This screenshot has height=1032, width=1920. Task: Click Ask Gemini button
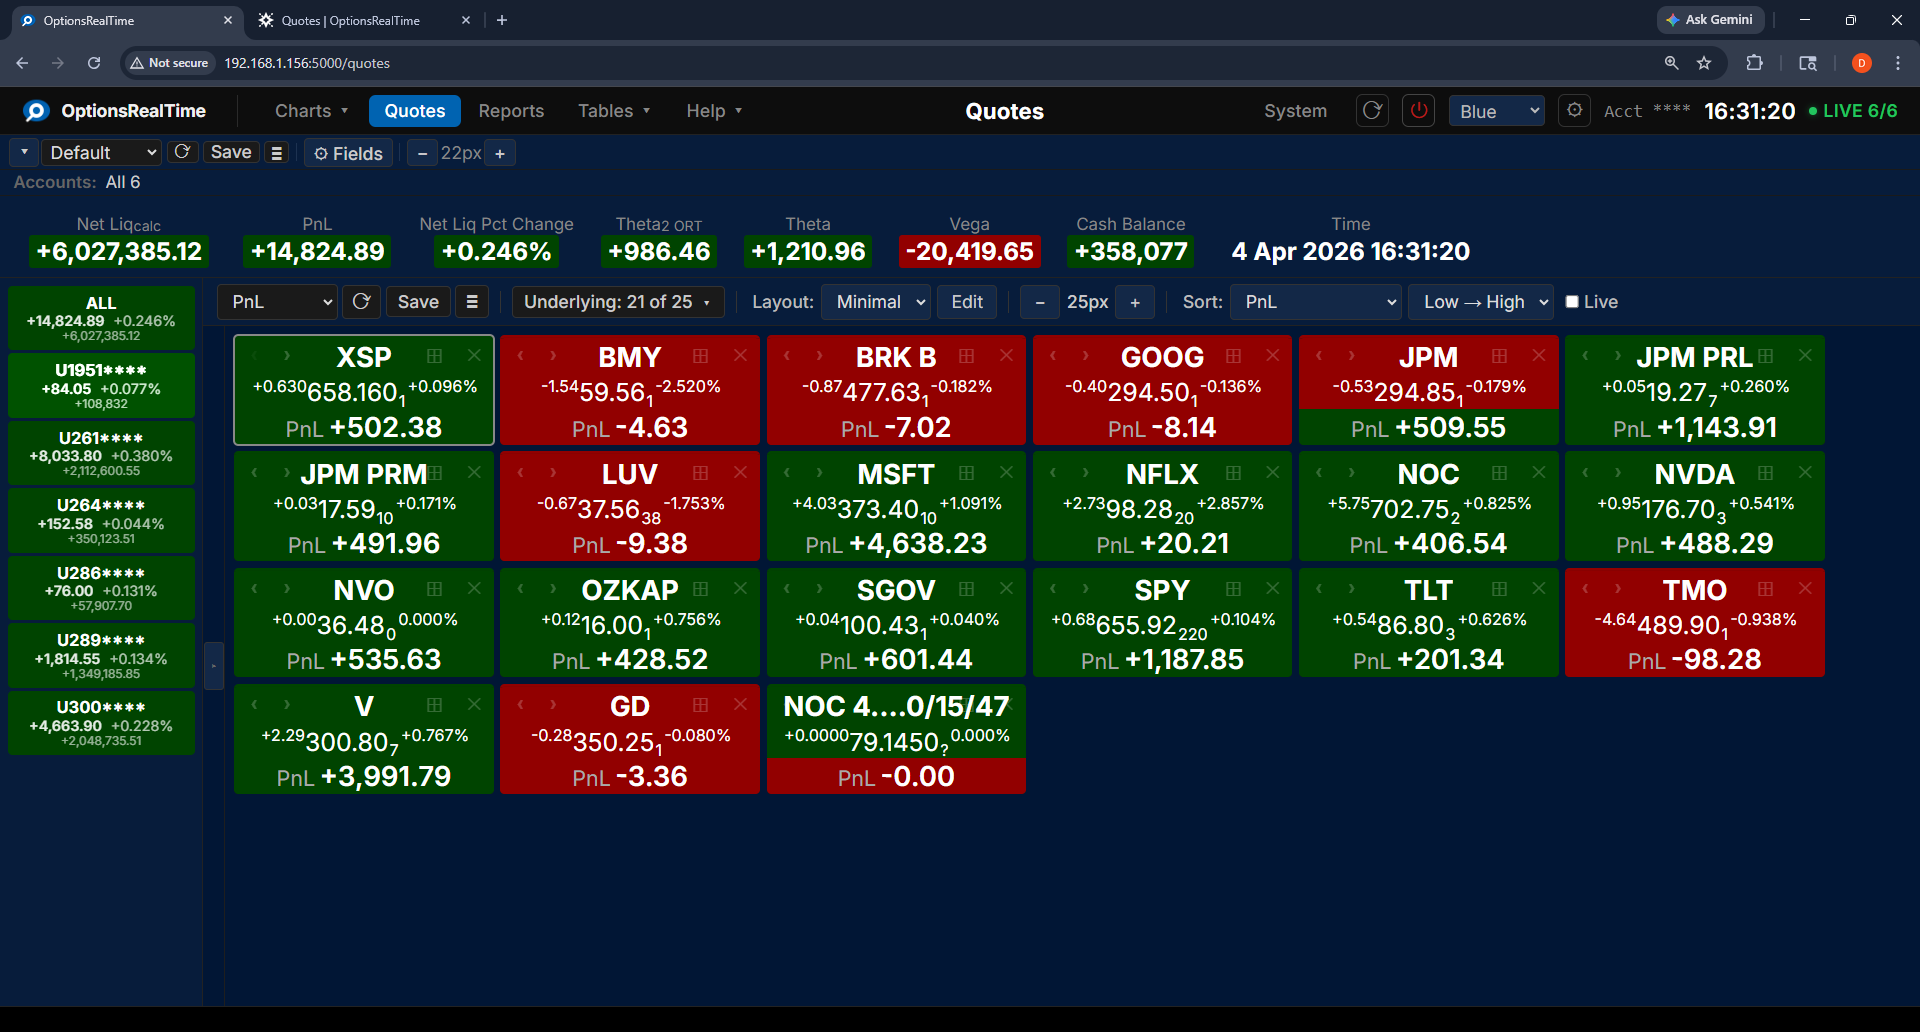(x=1710, y=20)
